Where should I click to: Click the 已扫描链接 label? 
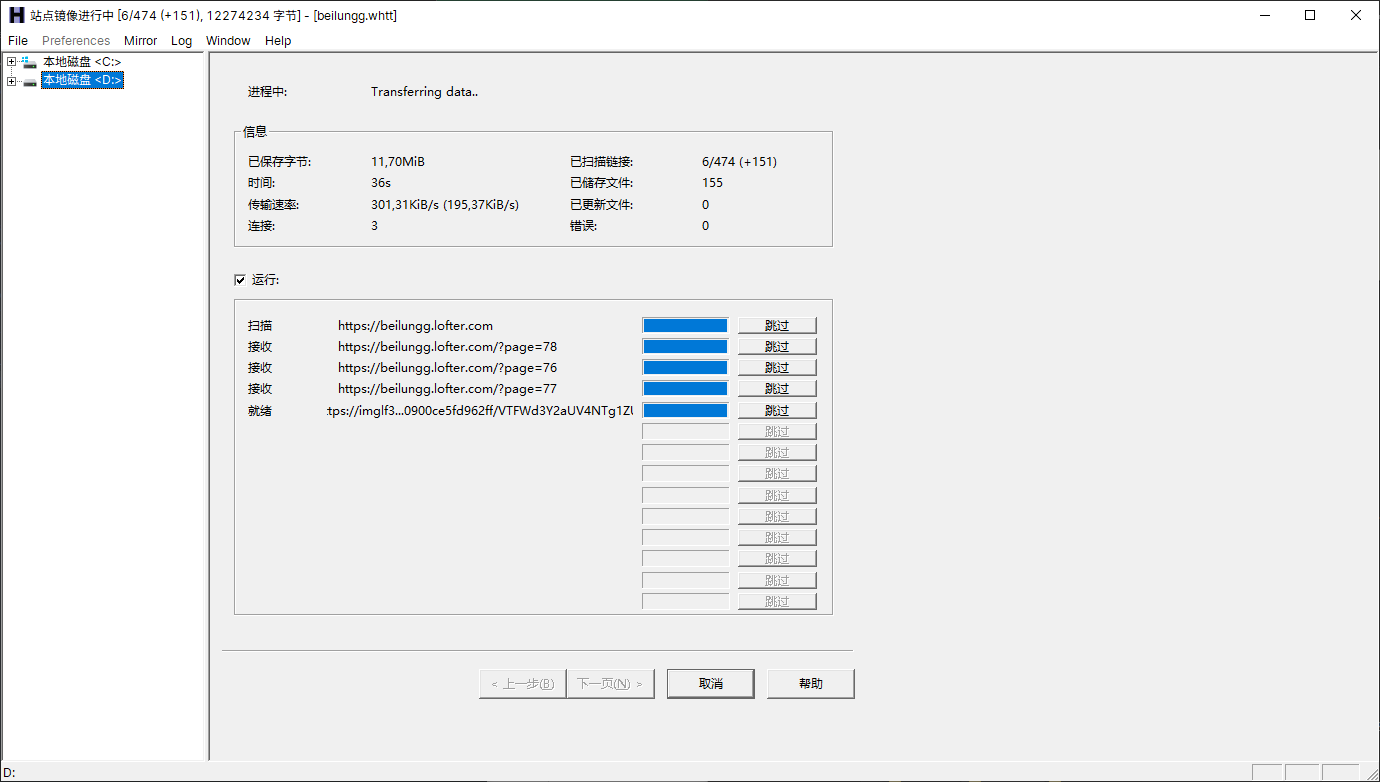pos(602,162)
